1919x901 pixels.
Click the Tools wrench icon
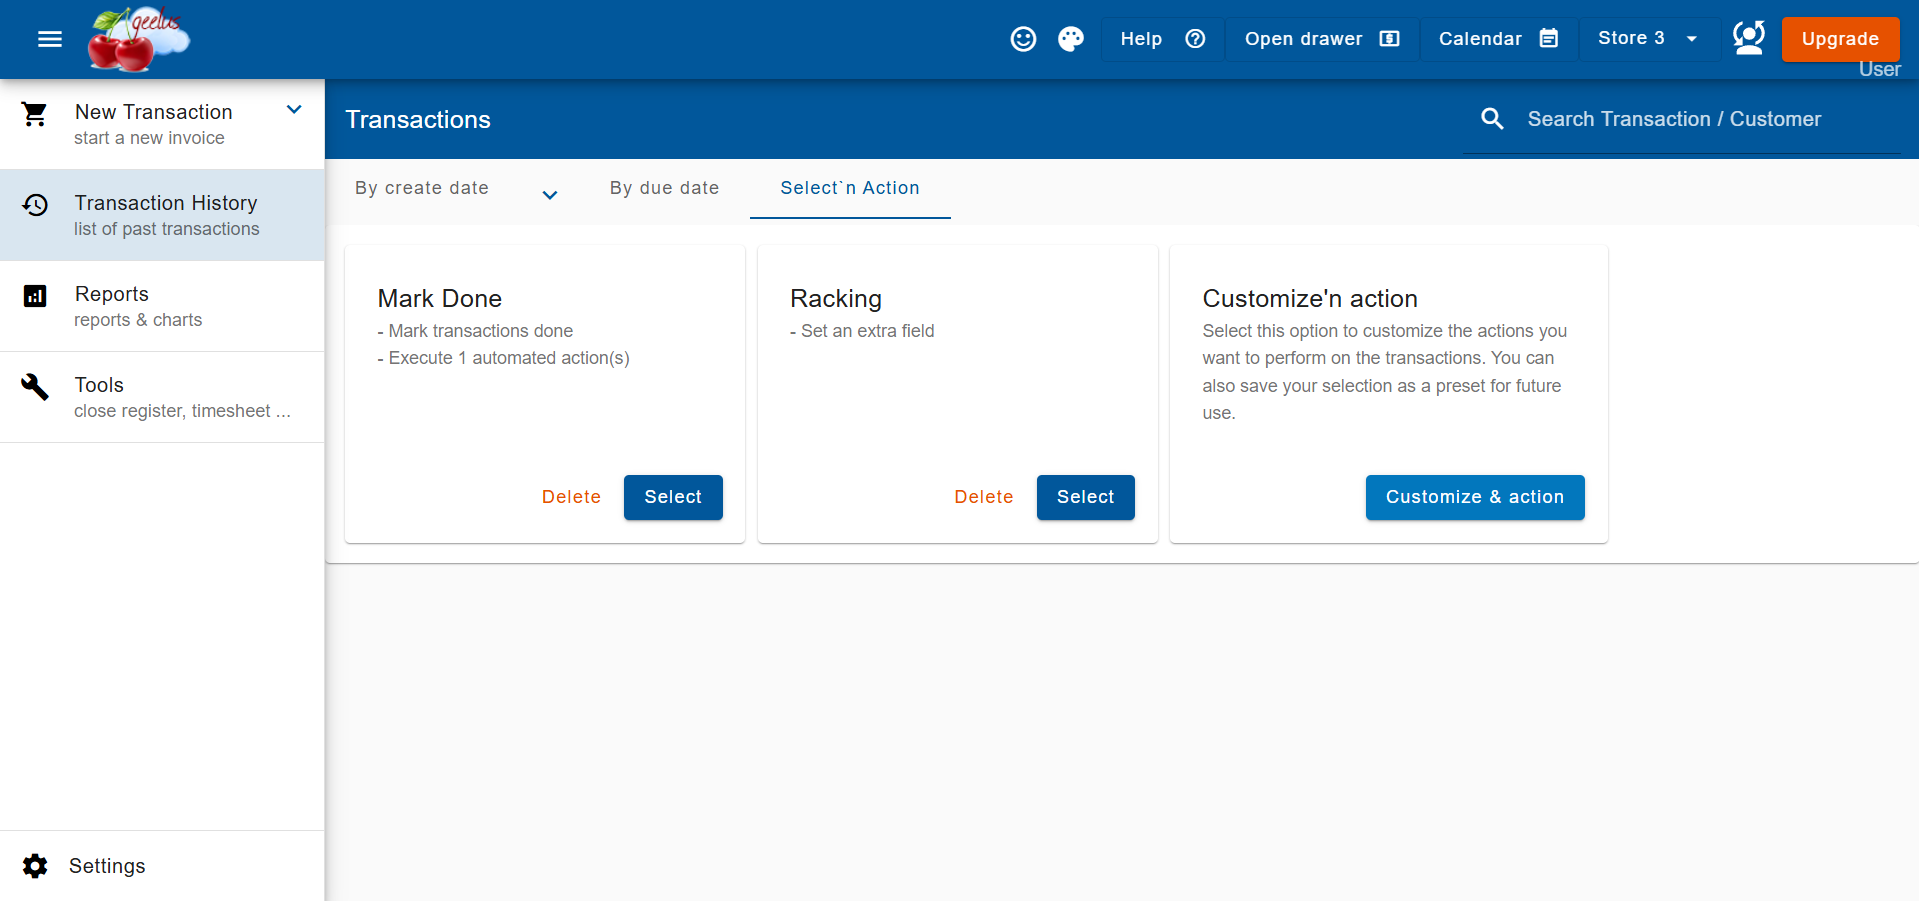click(x=35, y=386)
